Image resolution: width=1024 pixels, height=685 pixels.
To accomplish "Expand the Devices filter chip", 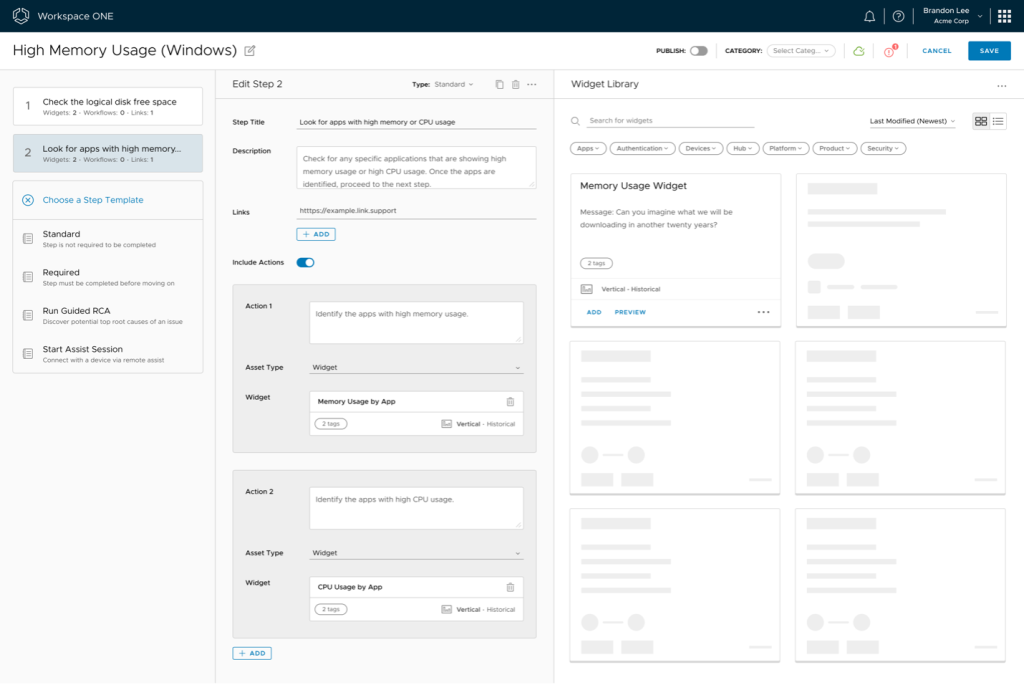I will (x=701, y=148).
